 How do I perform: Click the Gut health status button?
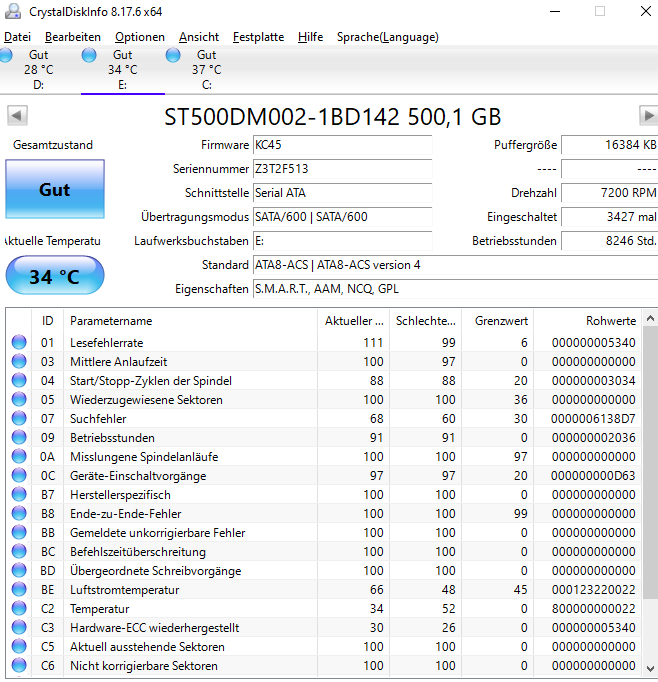55,189
